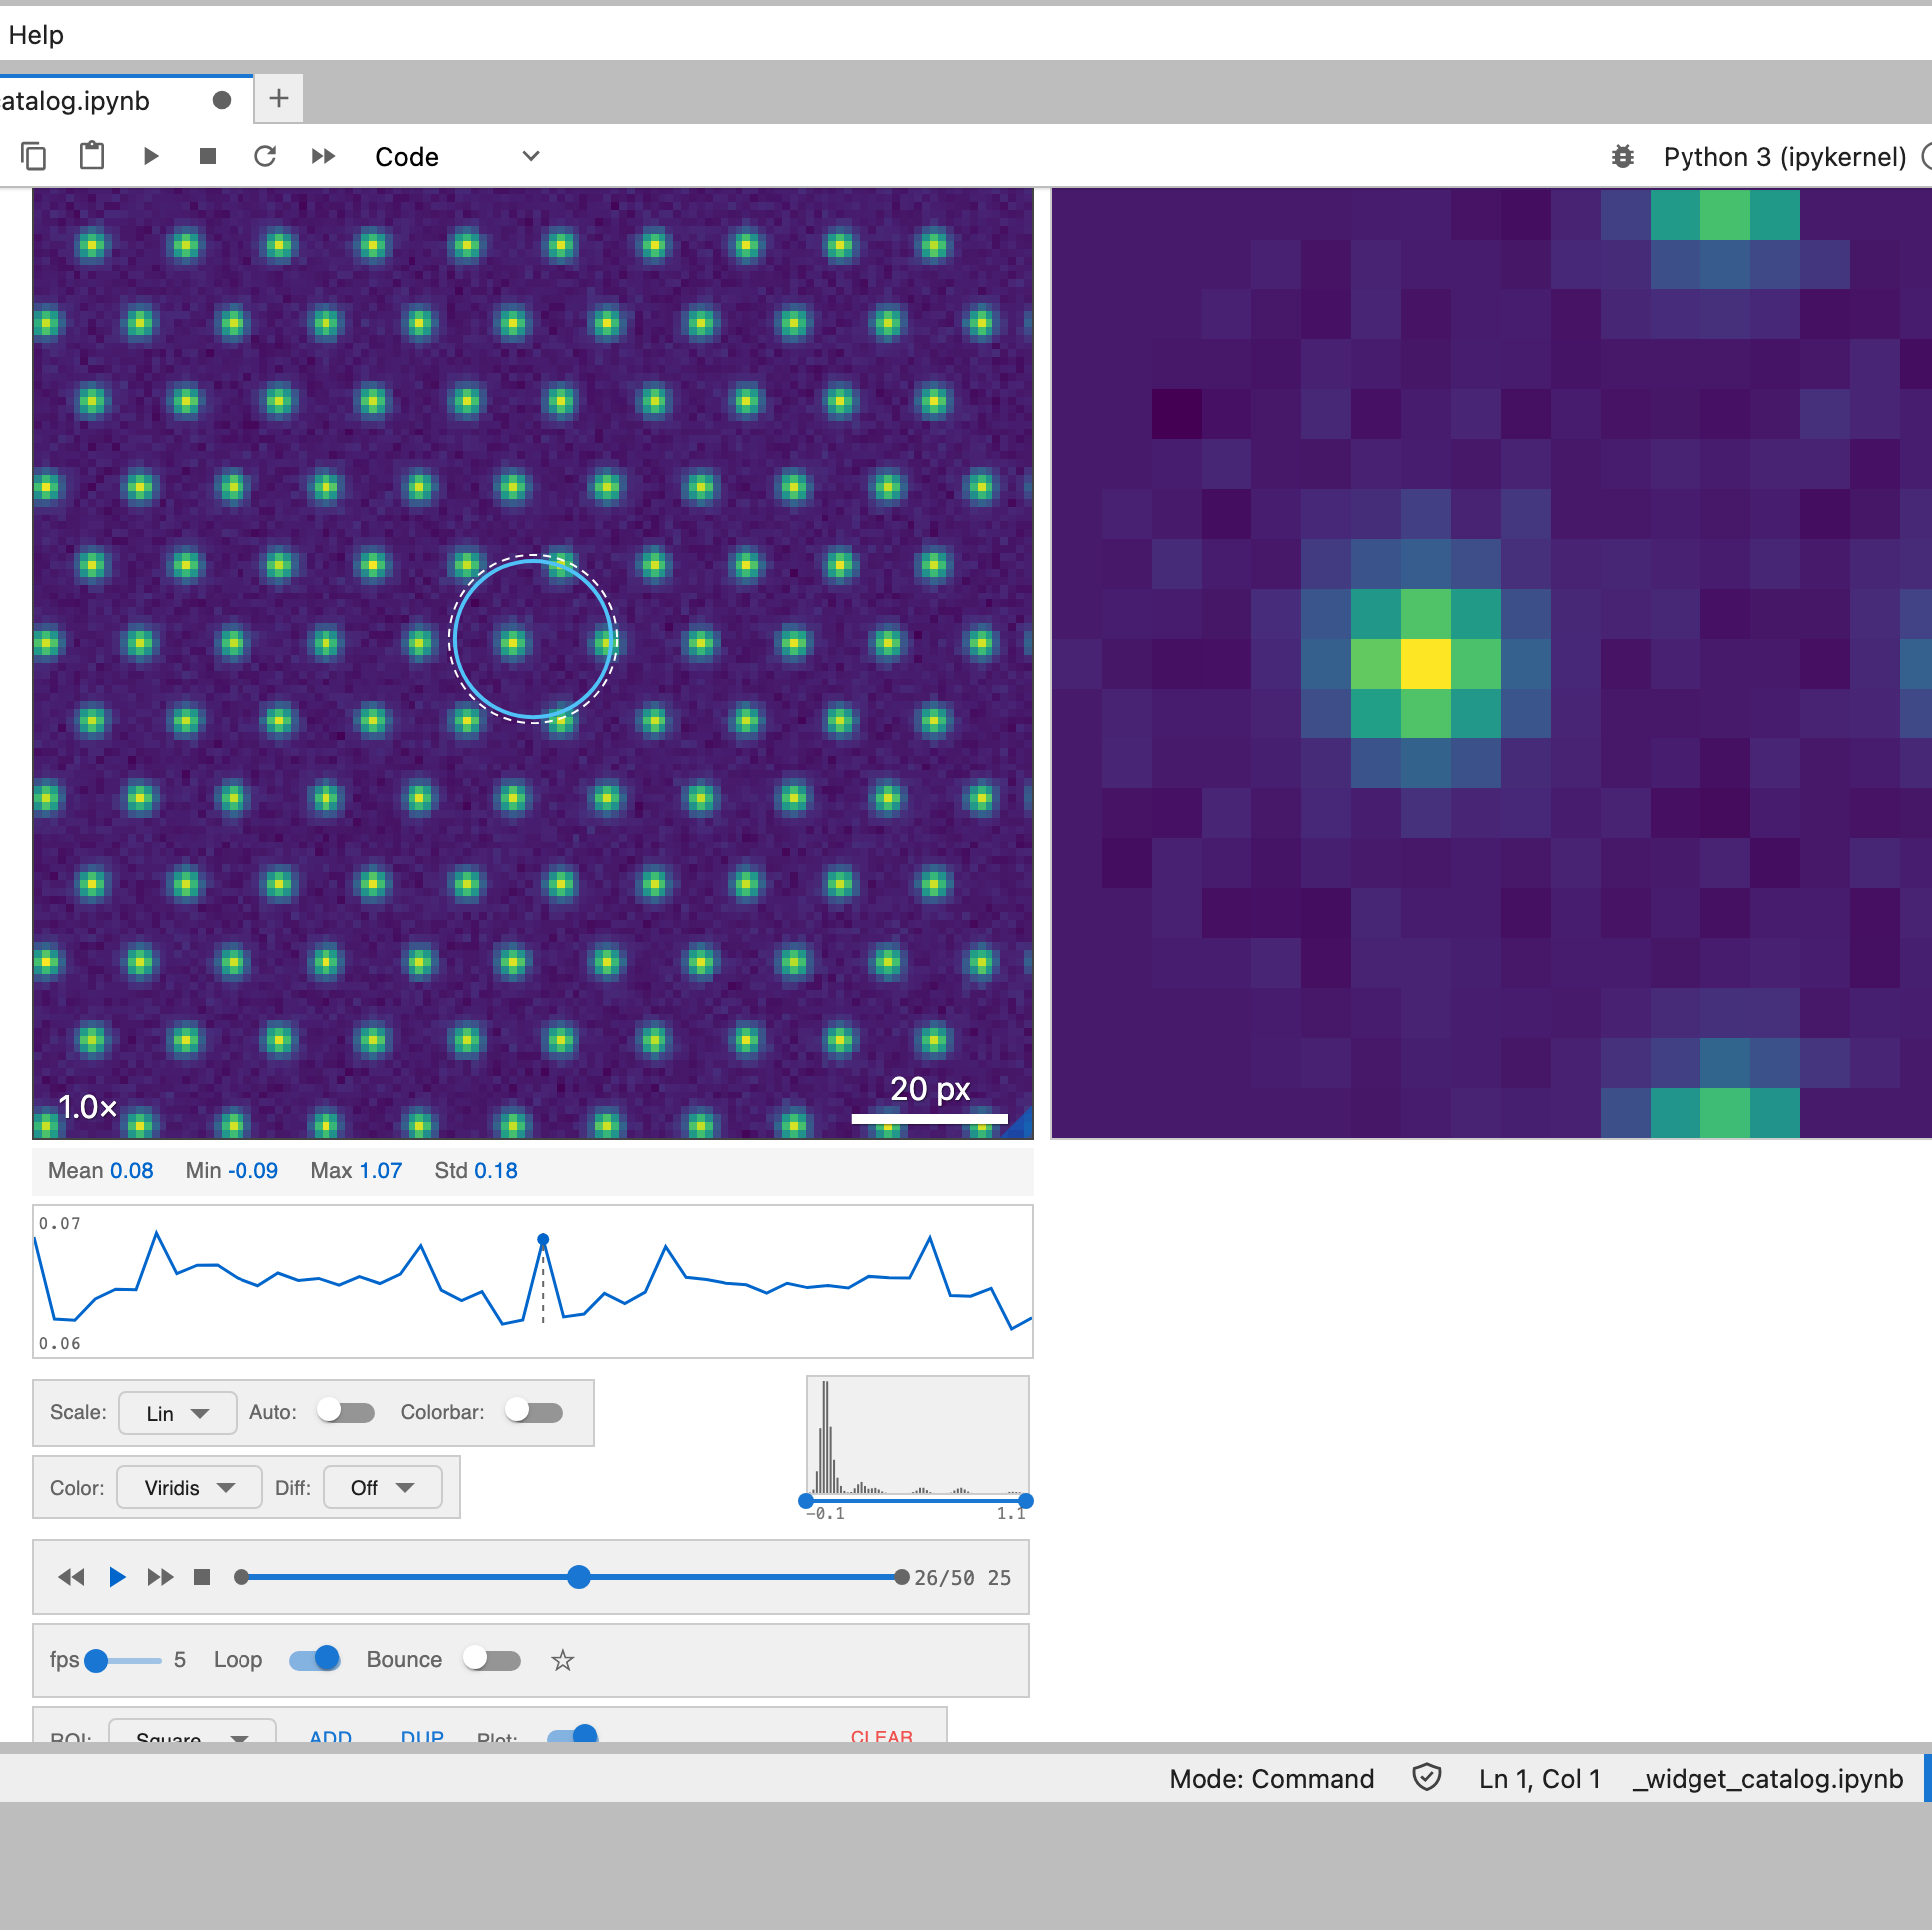Click the ADD ROI button
Viewport: 1932px width, 1930px height.
pyautogui.click(x=331, y=1738)
